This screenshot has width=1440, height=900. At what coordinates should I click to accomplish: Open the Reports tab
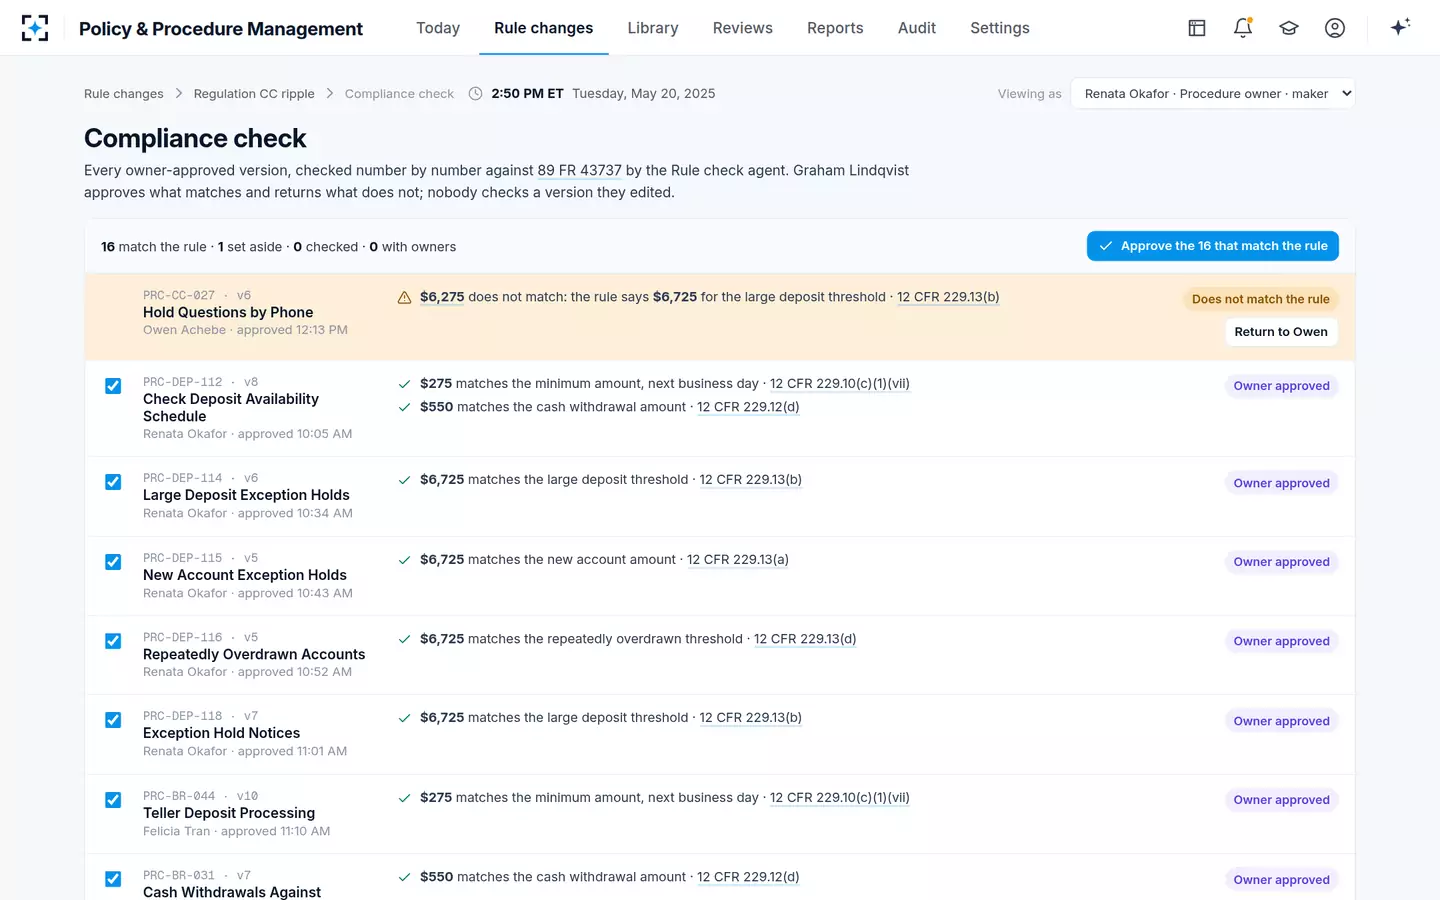835,28
